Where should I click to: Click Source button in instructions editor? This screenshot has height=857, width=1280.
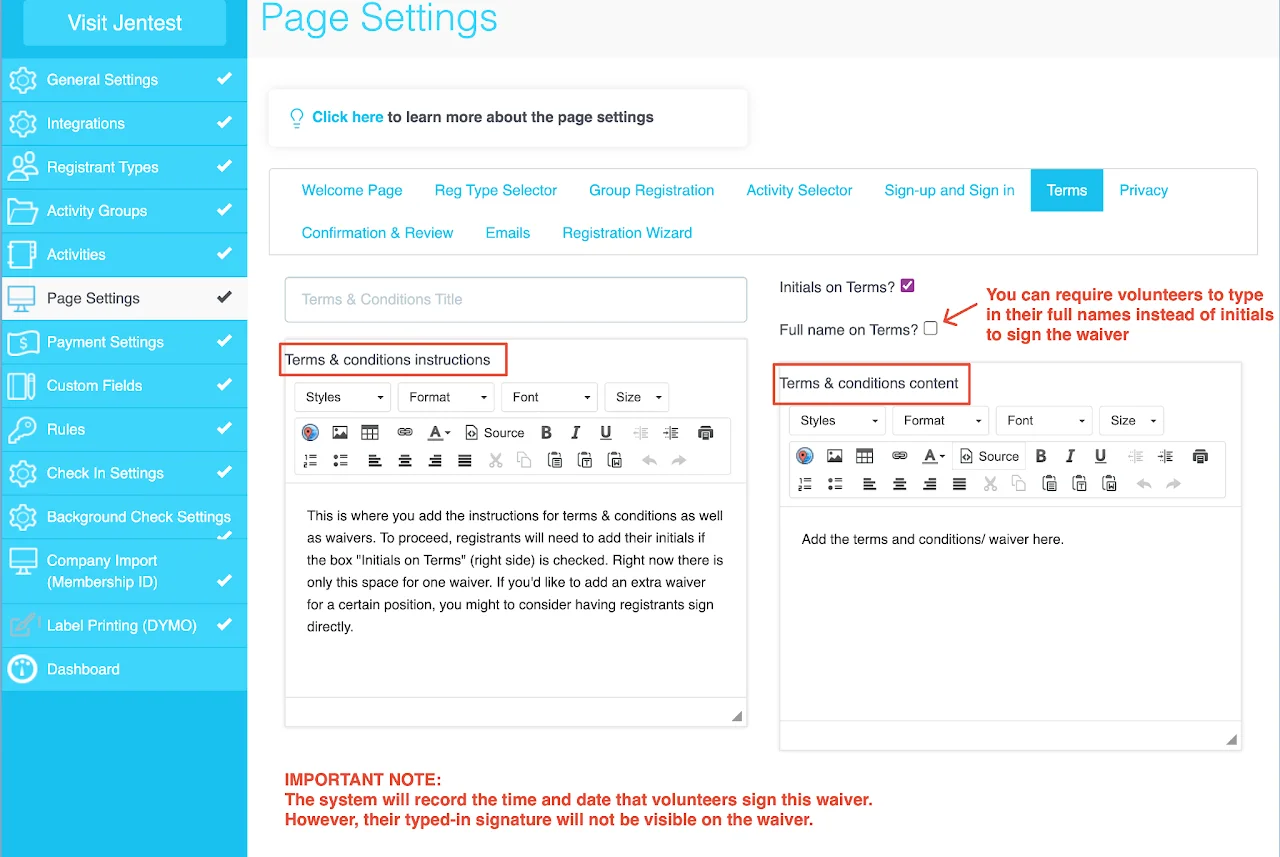pyautogui.click(x=494, y=433)
